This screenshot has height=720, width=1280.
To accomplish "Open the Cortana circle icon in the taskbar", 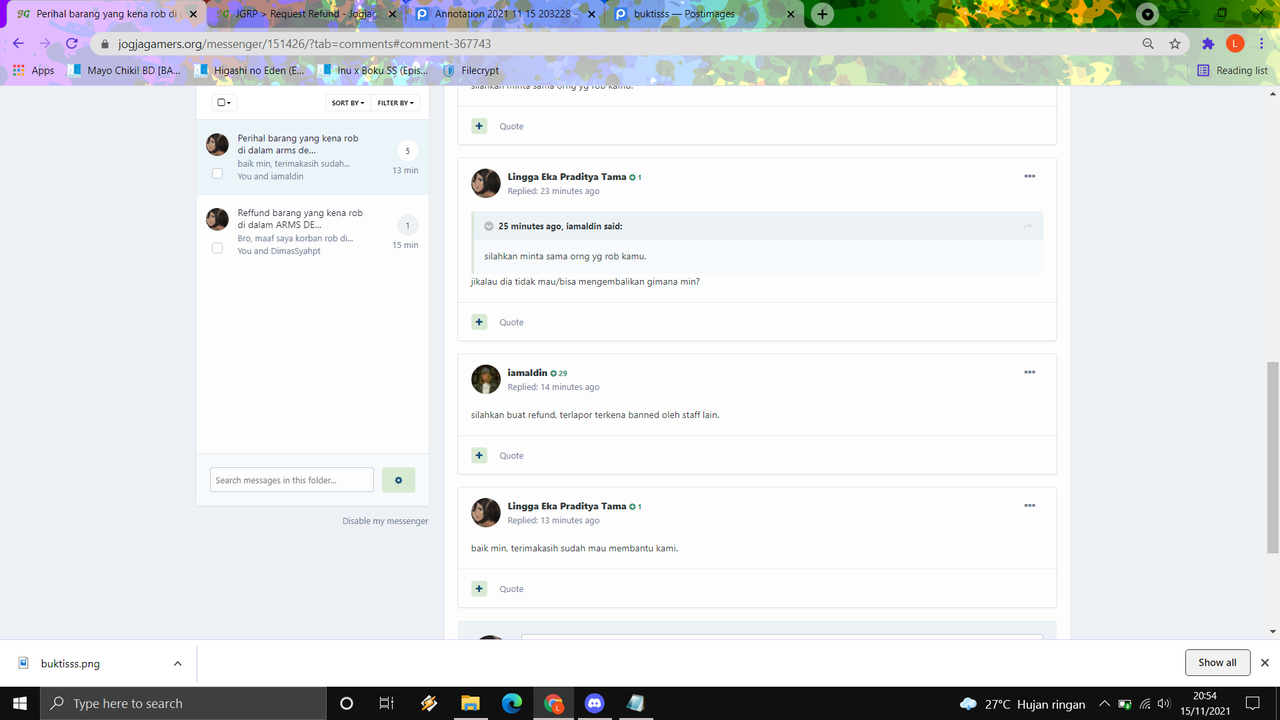I will [x=346, y=704].
